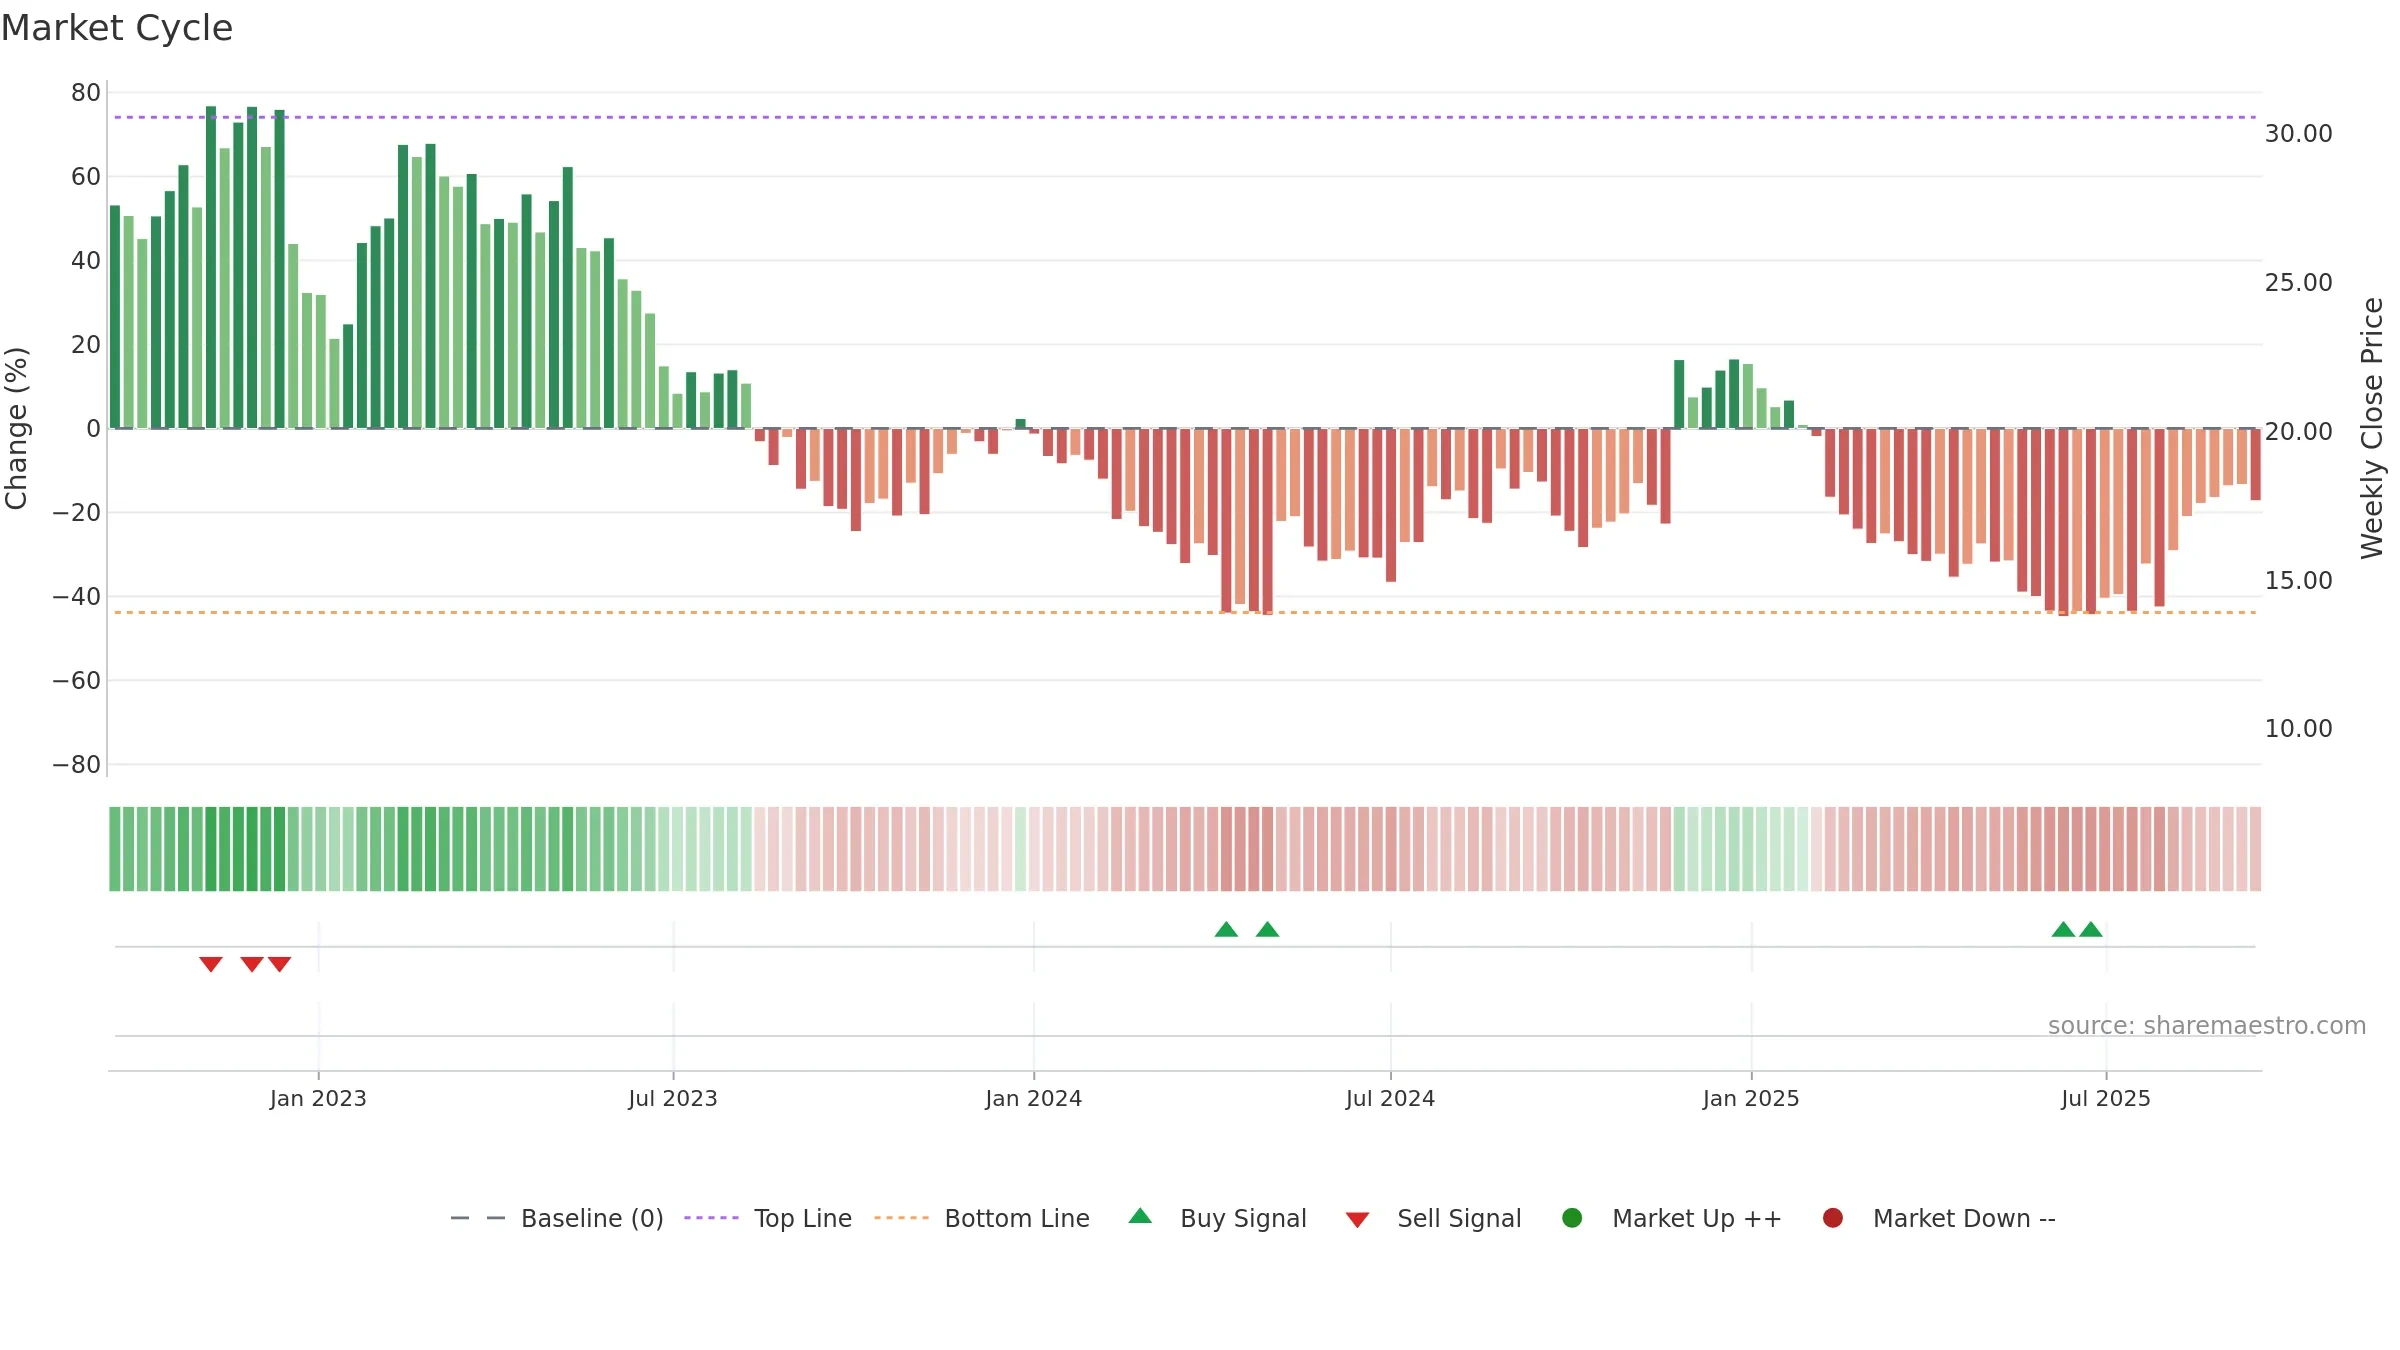This screenshot has height=1350, width=2400.
Task: Click the Weekly Close Price axis title
Action: pos(2372,428)
